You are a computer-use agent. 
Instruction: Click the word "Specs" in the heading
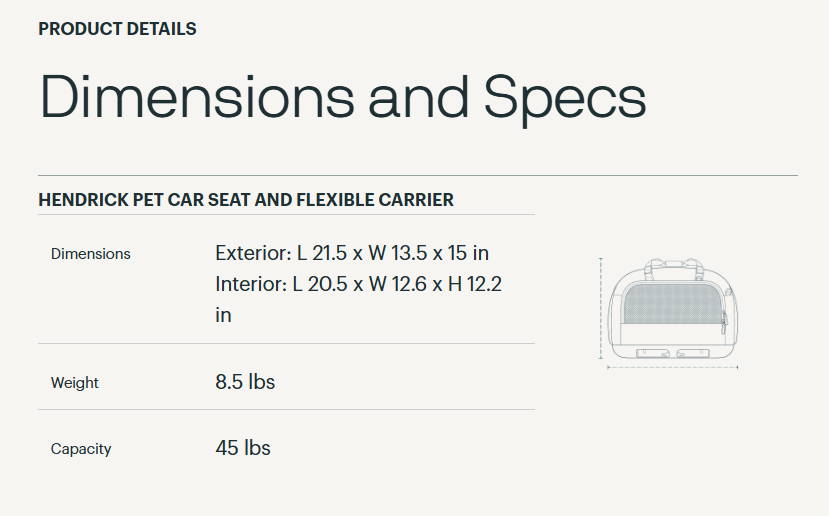(x=565, y=98)
